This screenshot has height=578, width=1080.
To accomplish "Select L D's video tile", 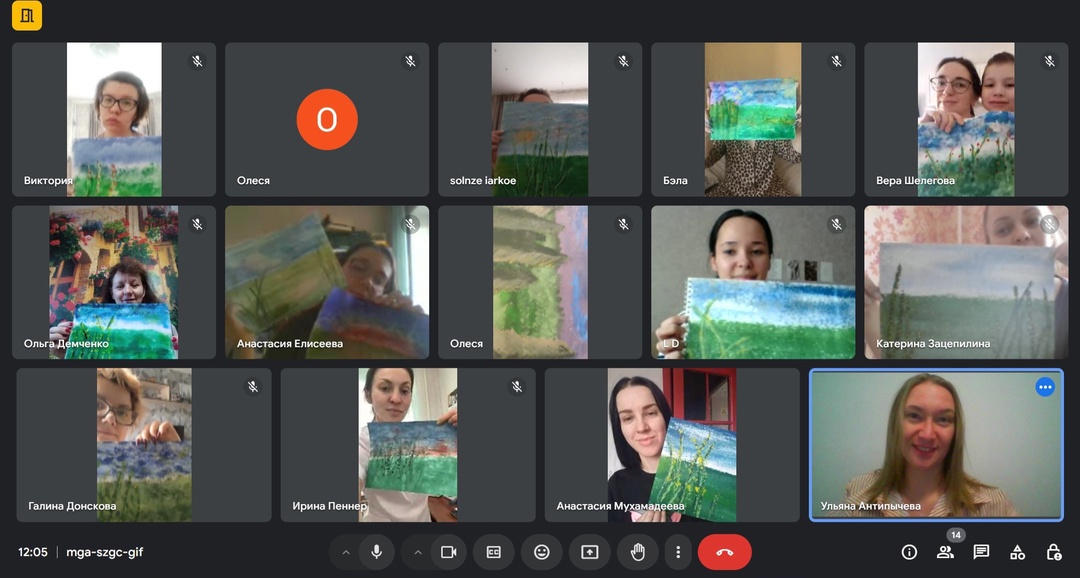I will click(x=753, y=282).
